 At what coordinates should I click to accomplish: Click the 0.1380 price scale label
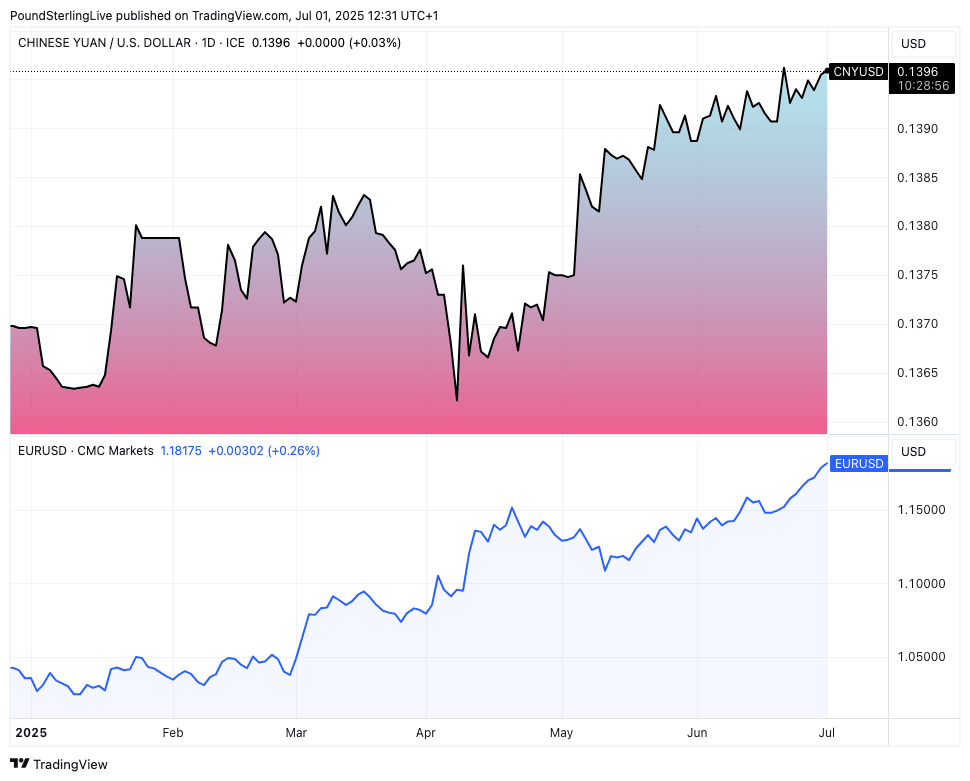coord(917,226)
